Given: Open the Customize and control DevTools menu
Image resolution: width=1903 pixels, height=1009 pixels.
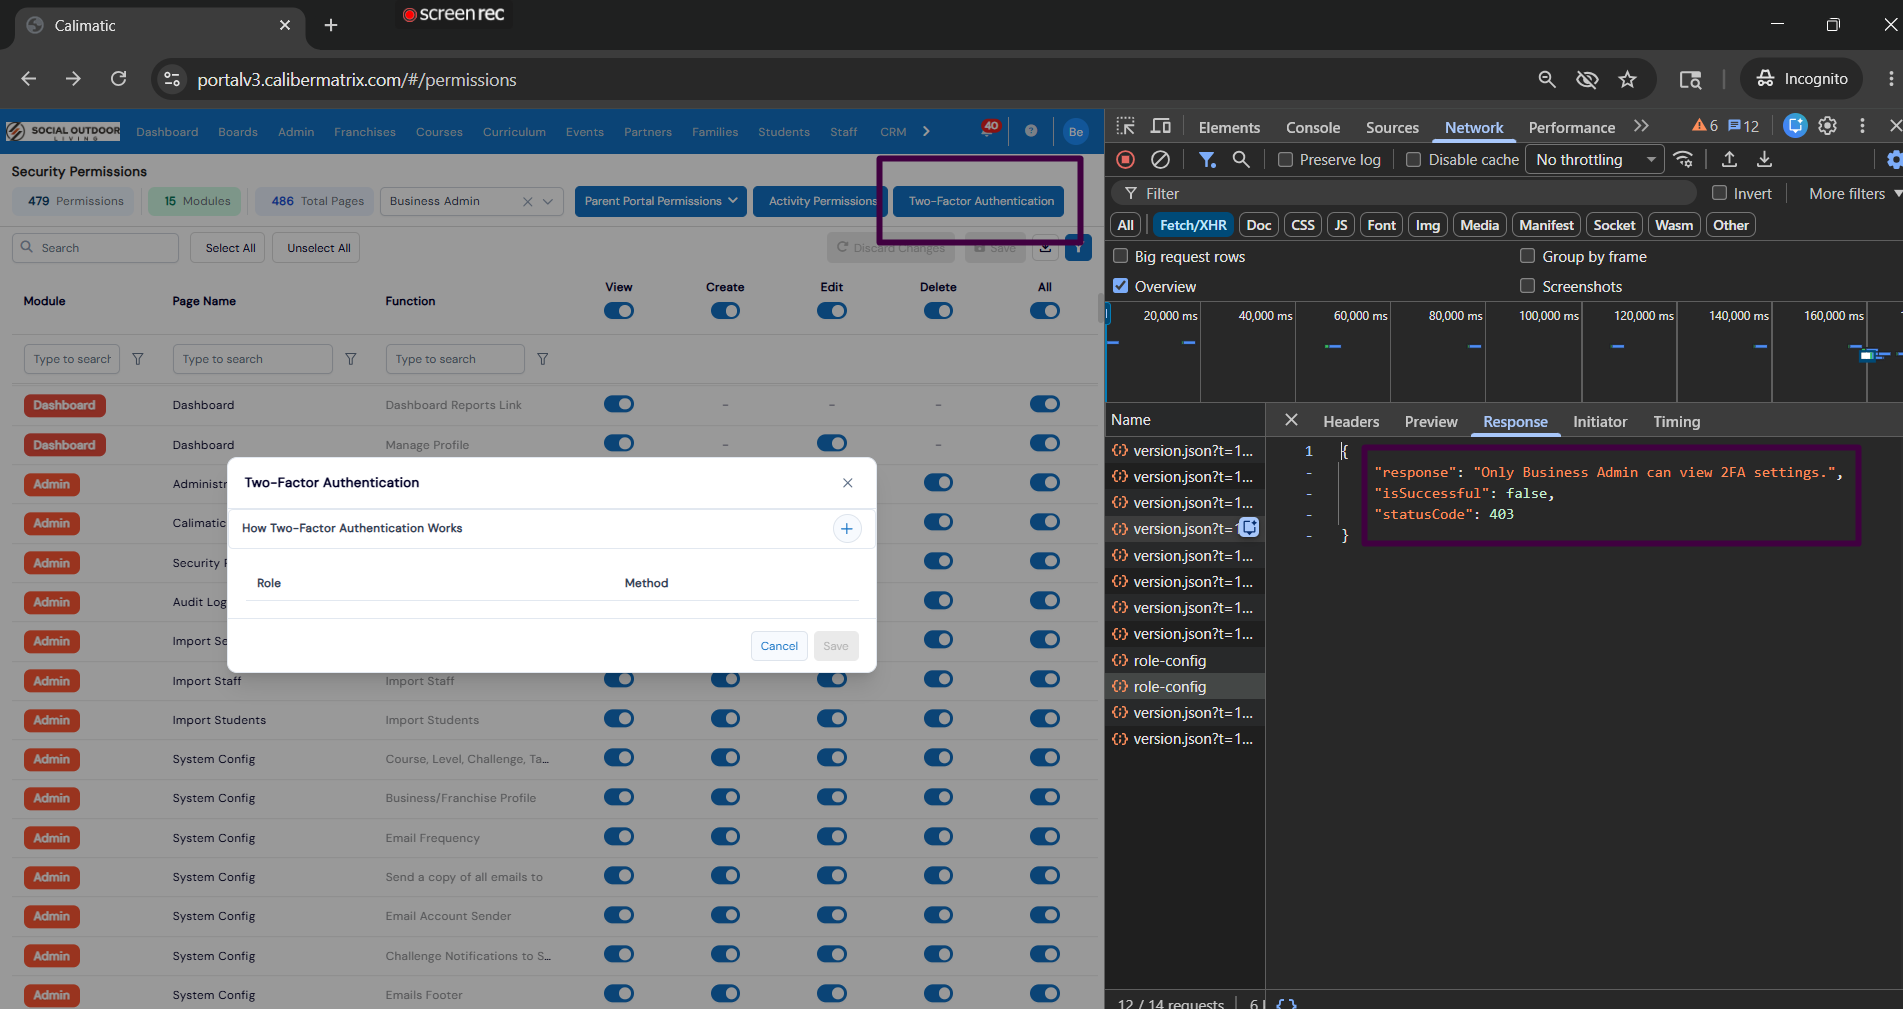Looking at the screenshot, I should pos(1862,126).
